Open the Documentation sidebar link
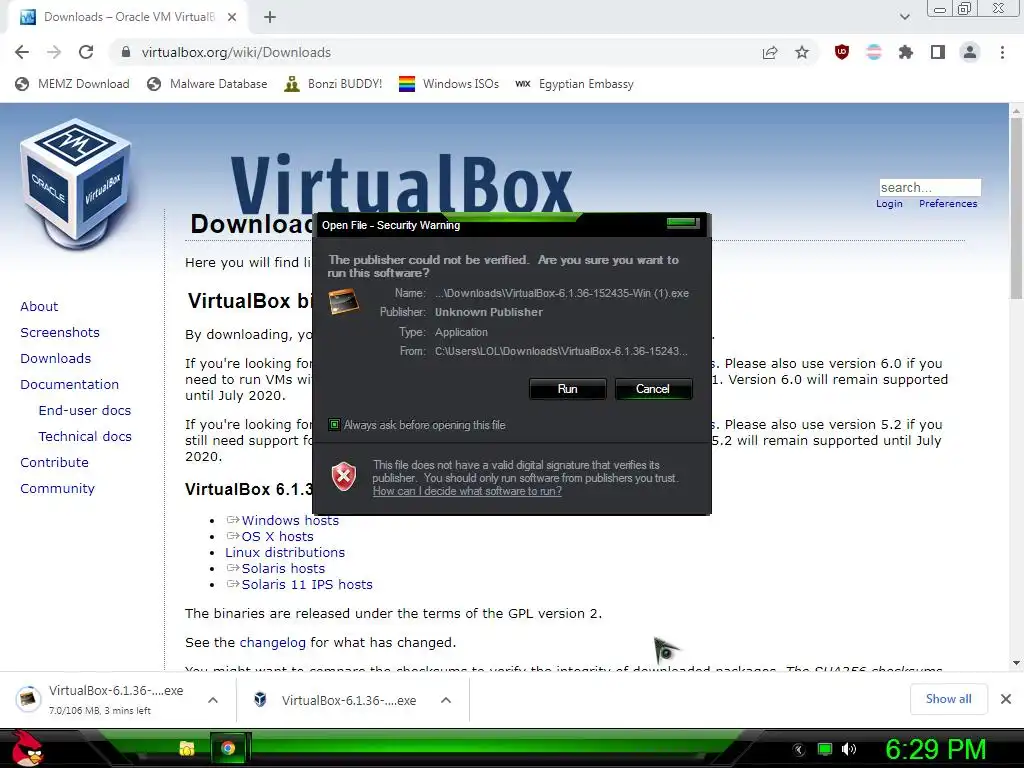This screenshot has height=768, width=1024. (x=69, y=385)
